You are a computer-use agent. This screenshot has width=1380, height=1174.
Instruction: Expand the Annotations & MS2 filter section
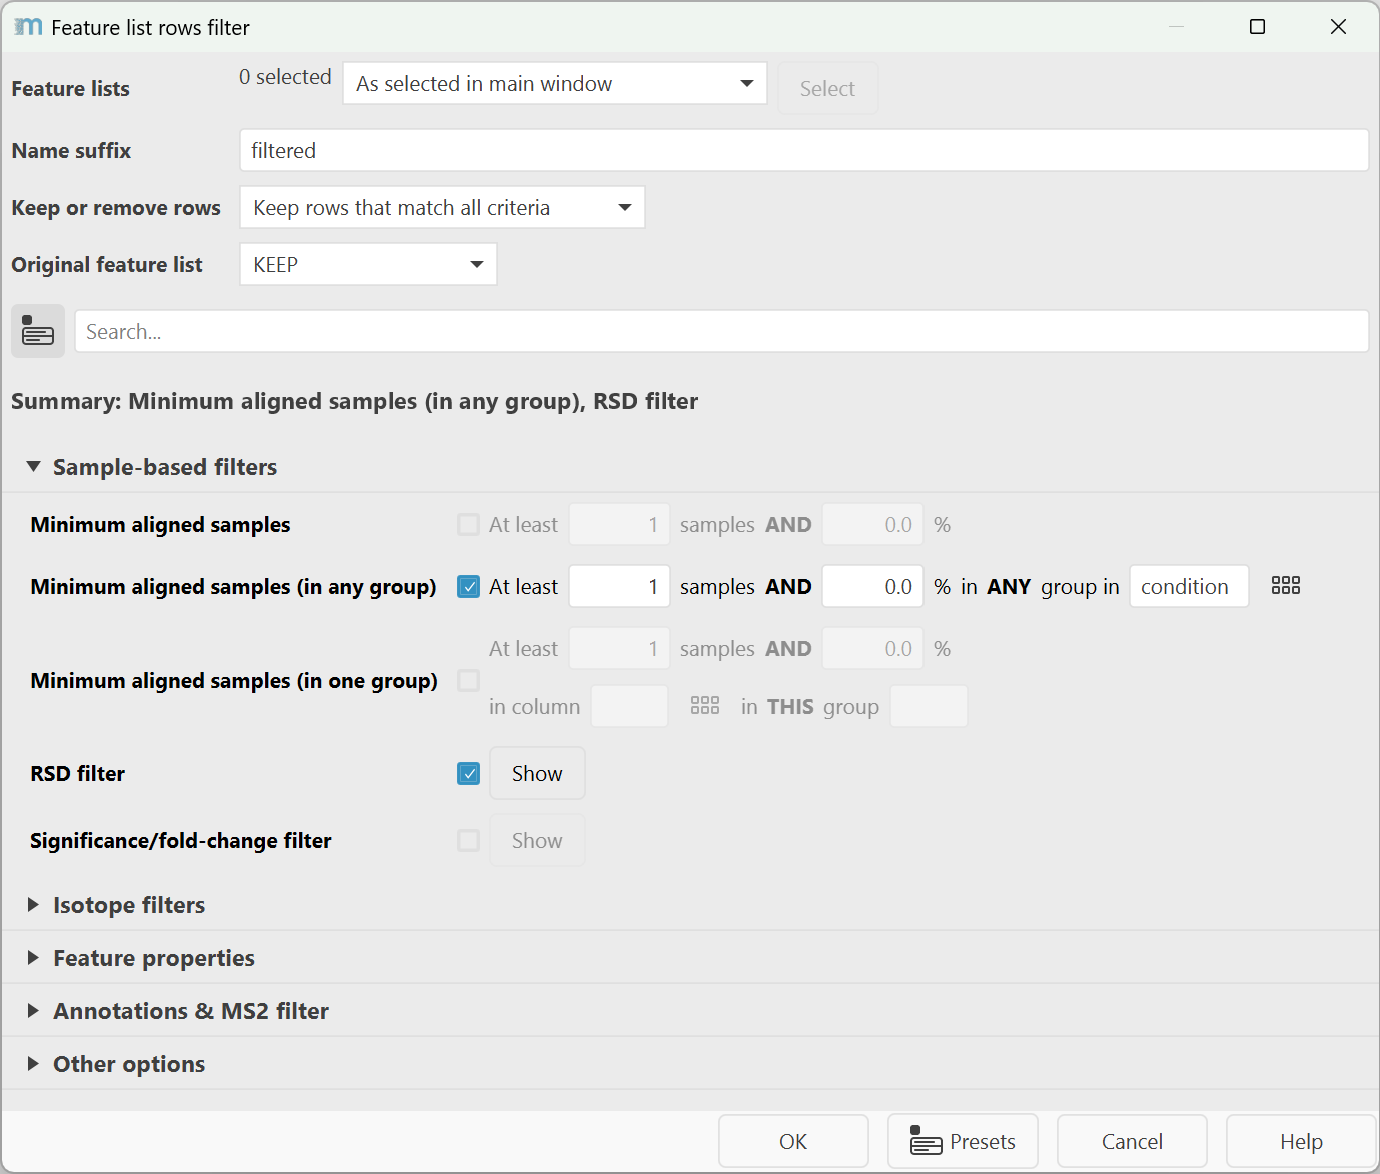(34, 1011)
